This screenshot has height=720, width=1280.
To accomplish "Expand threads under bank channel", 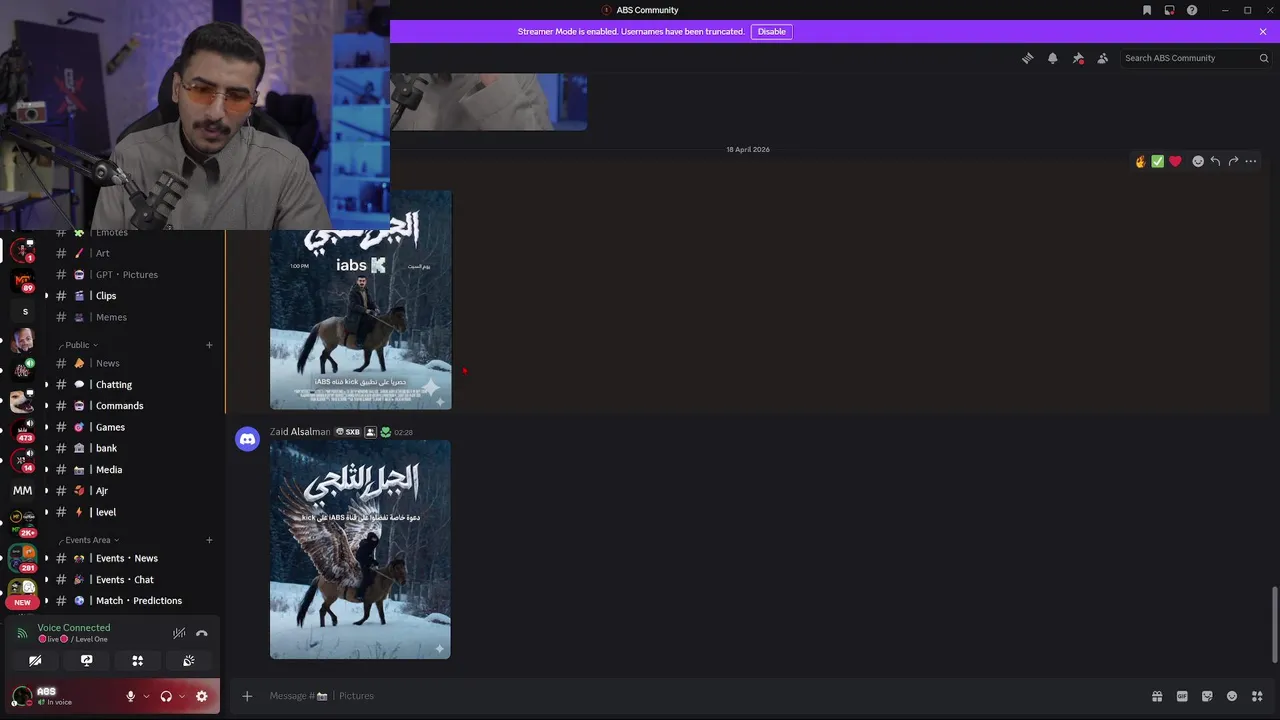I will click(x=45, y=449).
